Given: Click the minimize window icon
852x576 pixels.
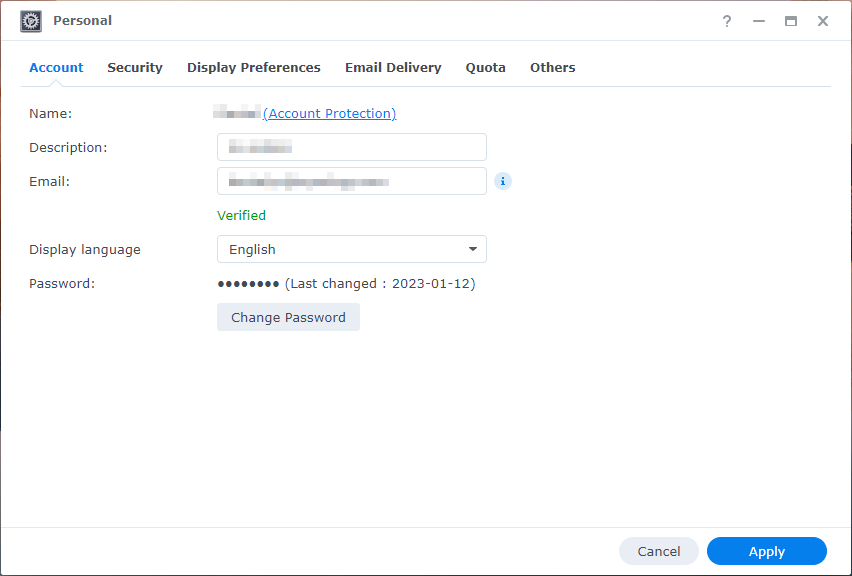Looking at the screenshot, I should click(759, 20).
